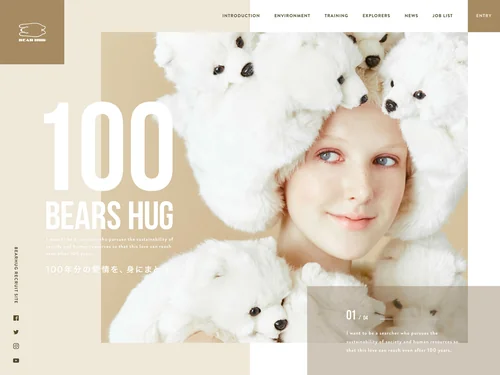Click the hero image of woman with bears
500x375 pixels.
tap(284, 187)
